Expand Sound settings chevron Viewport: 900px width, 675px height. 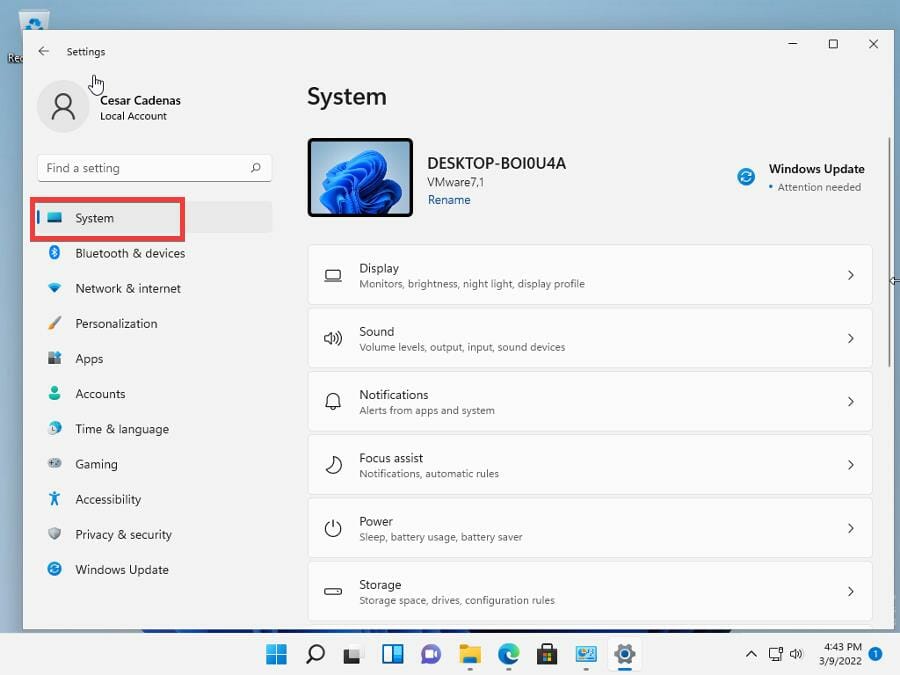click(x=851, y=339)
